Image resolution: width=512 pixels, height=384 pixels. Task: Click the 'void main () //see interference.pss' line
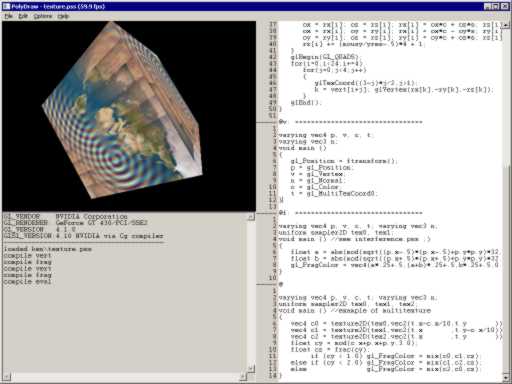click(x=355, y=239)
